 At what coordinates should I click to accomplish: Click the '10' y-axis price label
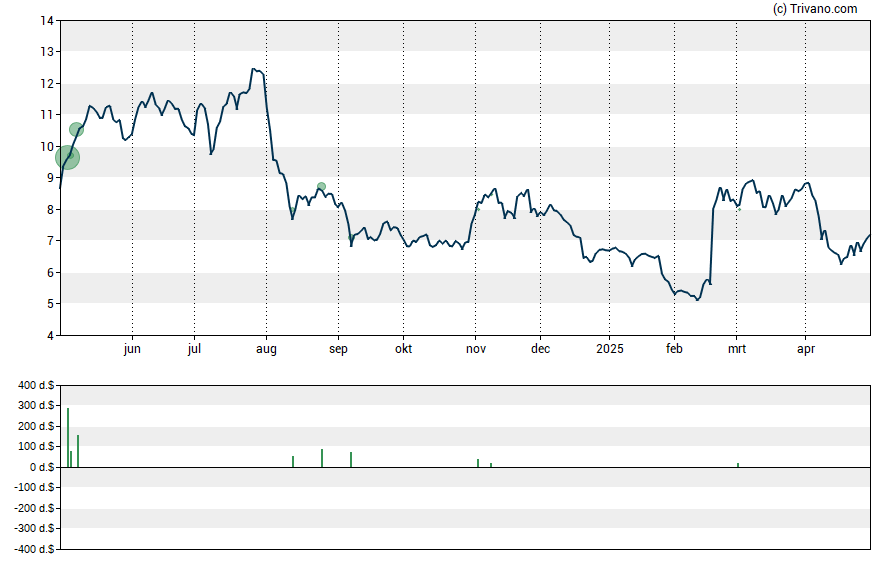(47, 147)
